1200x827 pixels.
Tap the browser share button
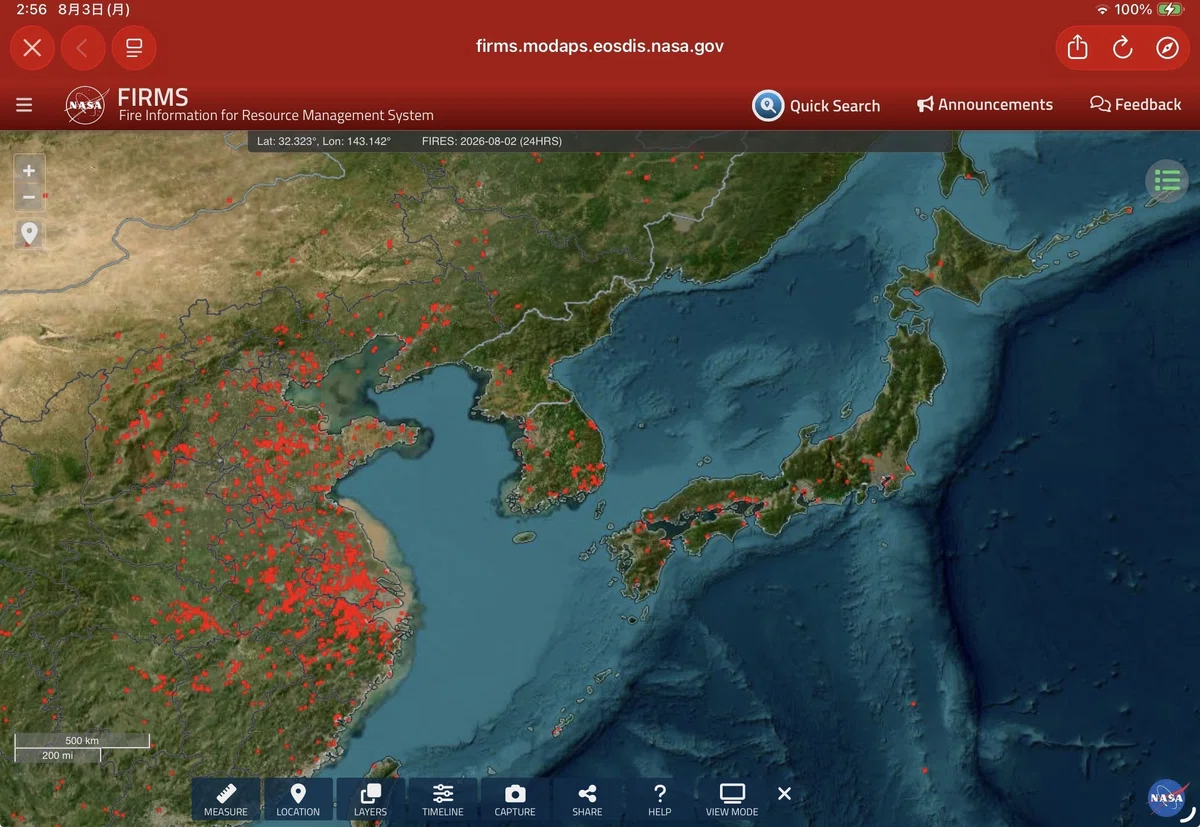tap(1077, 47)
